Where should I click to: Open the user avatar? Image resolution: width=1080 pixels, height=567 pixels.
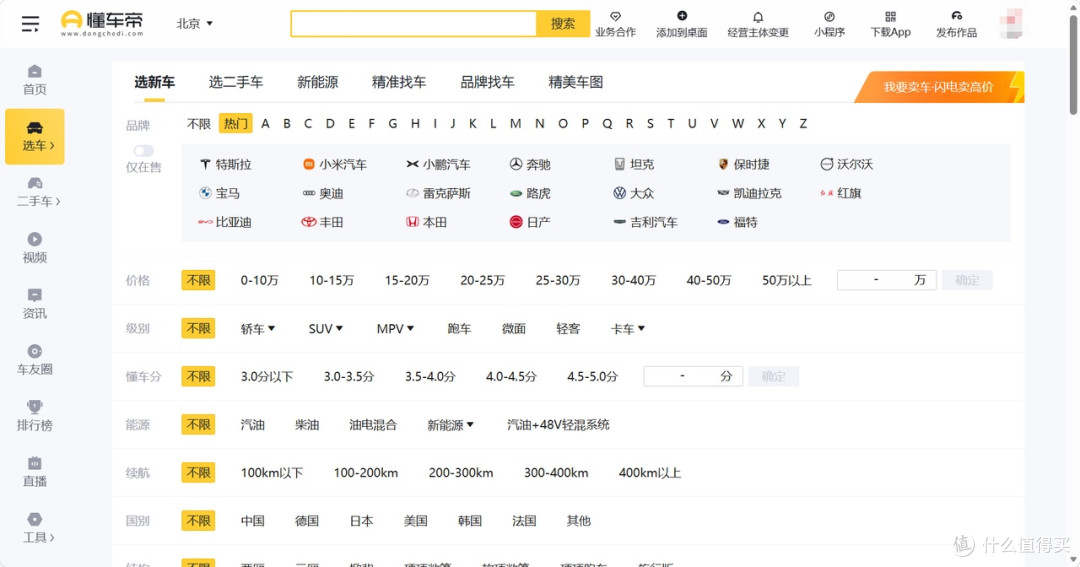coord(1010,24)
